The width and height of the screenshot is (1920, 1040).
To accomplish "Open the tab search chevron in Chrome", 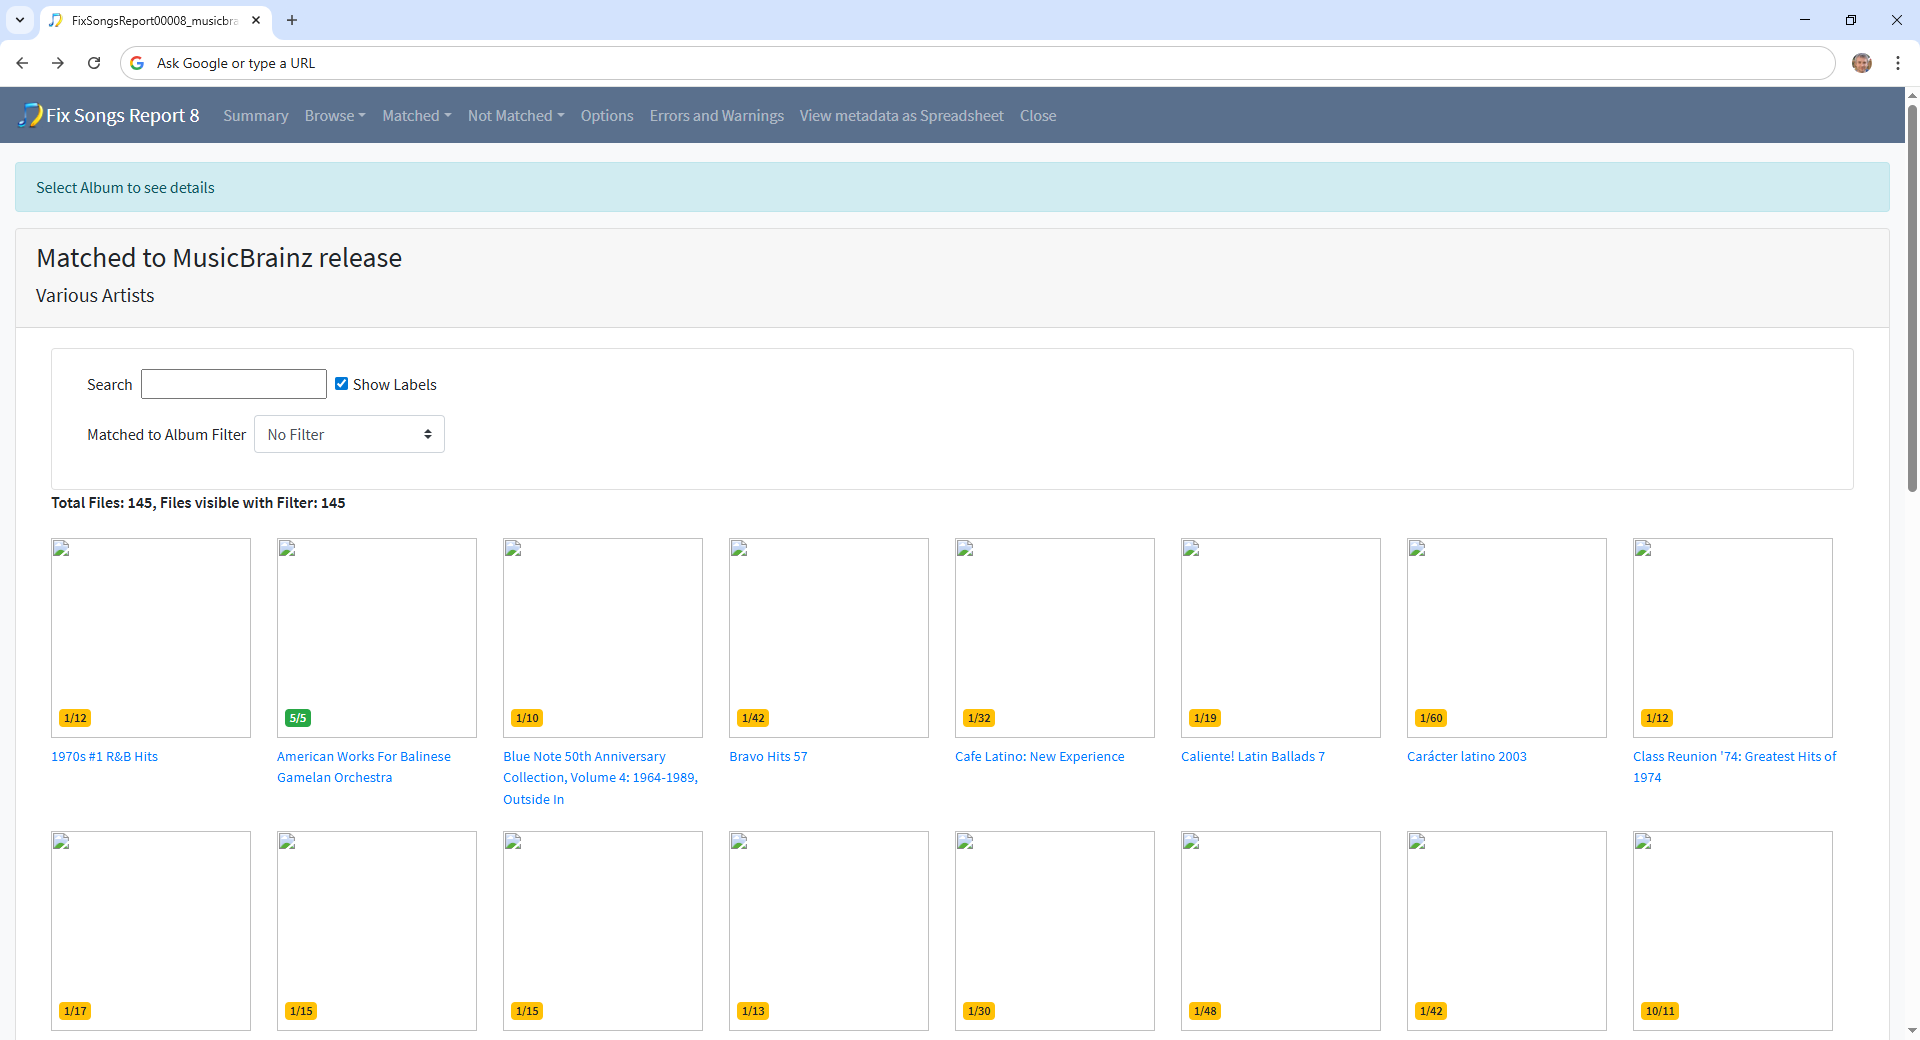I will point(19,20).
